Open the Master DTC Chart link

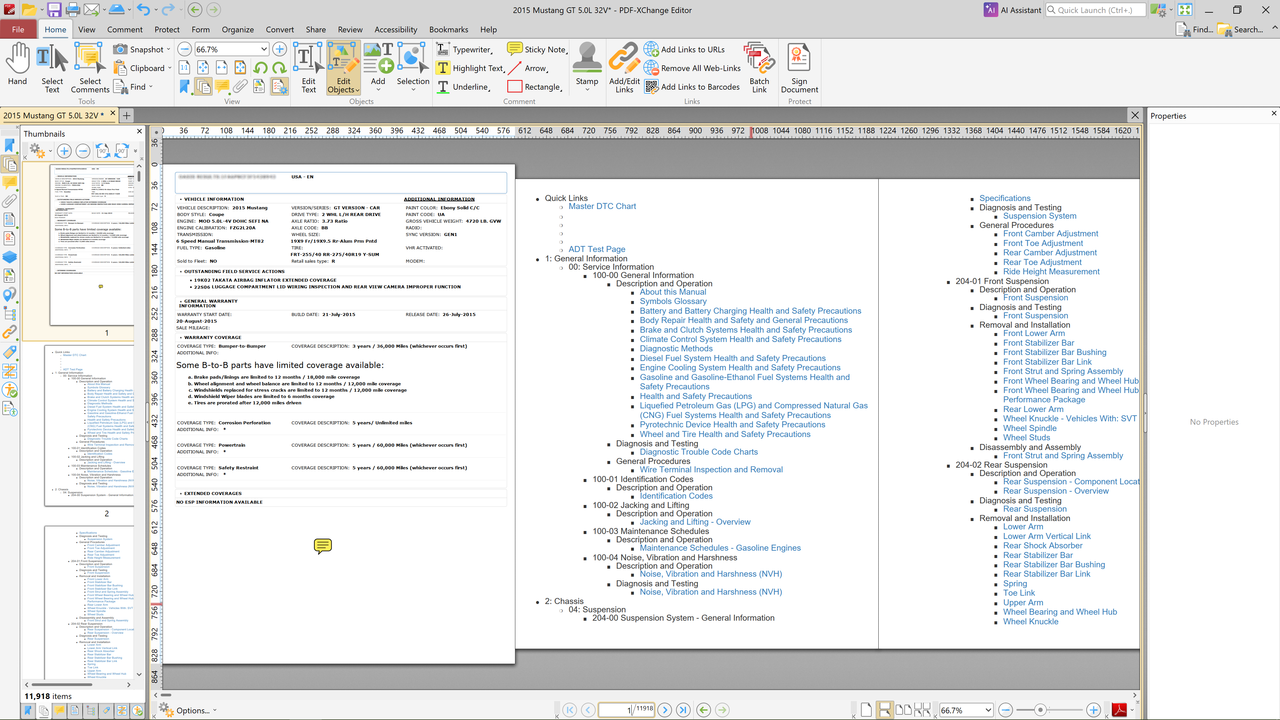pyautogui.click(x=602, y=207)
